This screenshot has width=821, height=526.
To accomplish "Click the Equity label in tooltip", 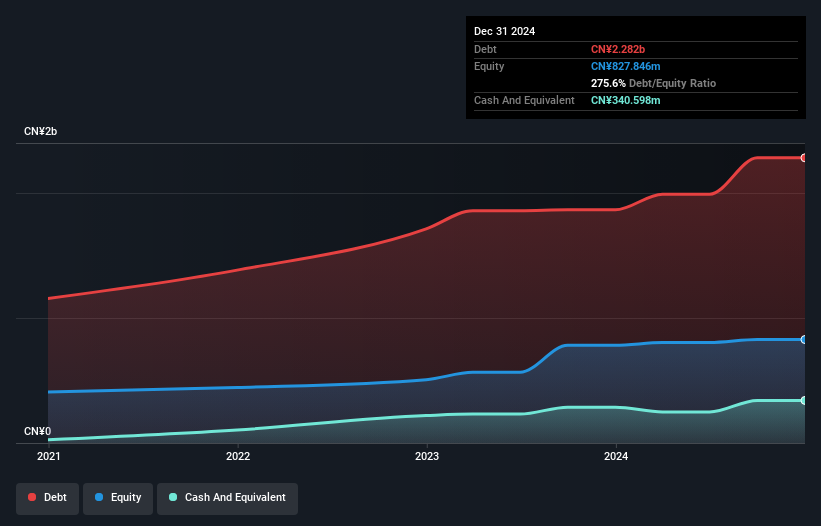I will click(489, 66).
